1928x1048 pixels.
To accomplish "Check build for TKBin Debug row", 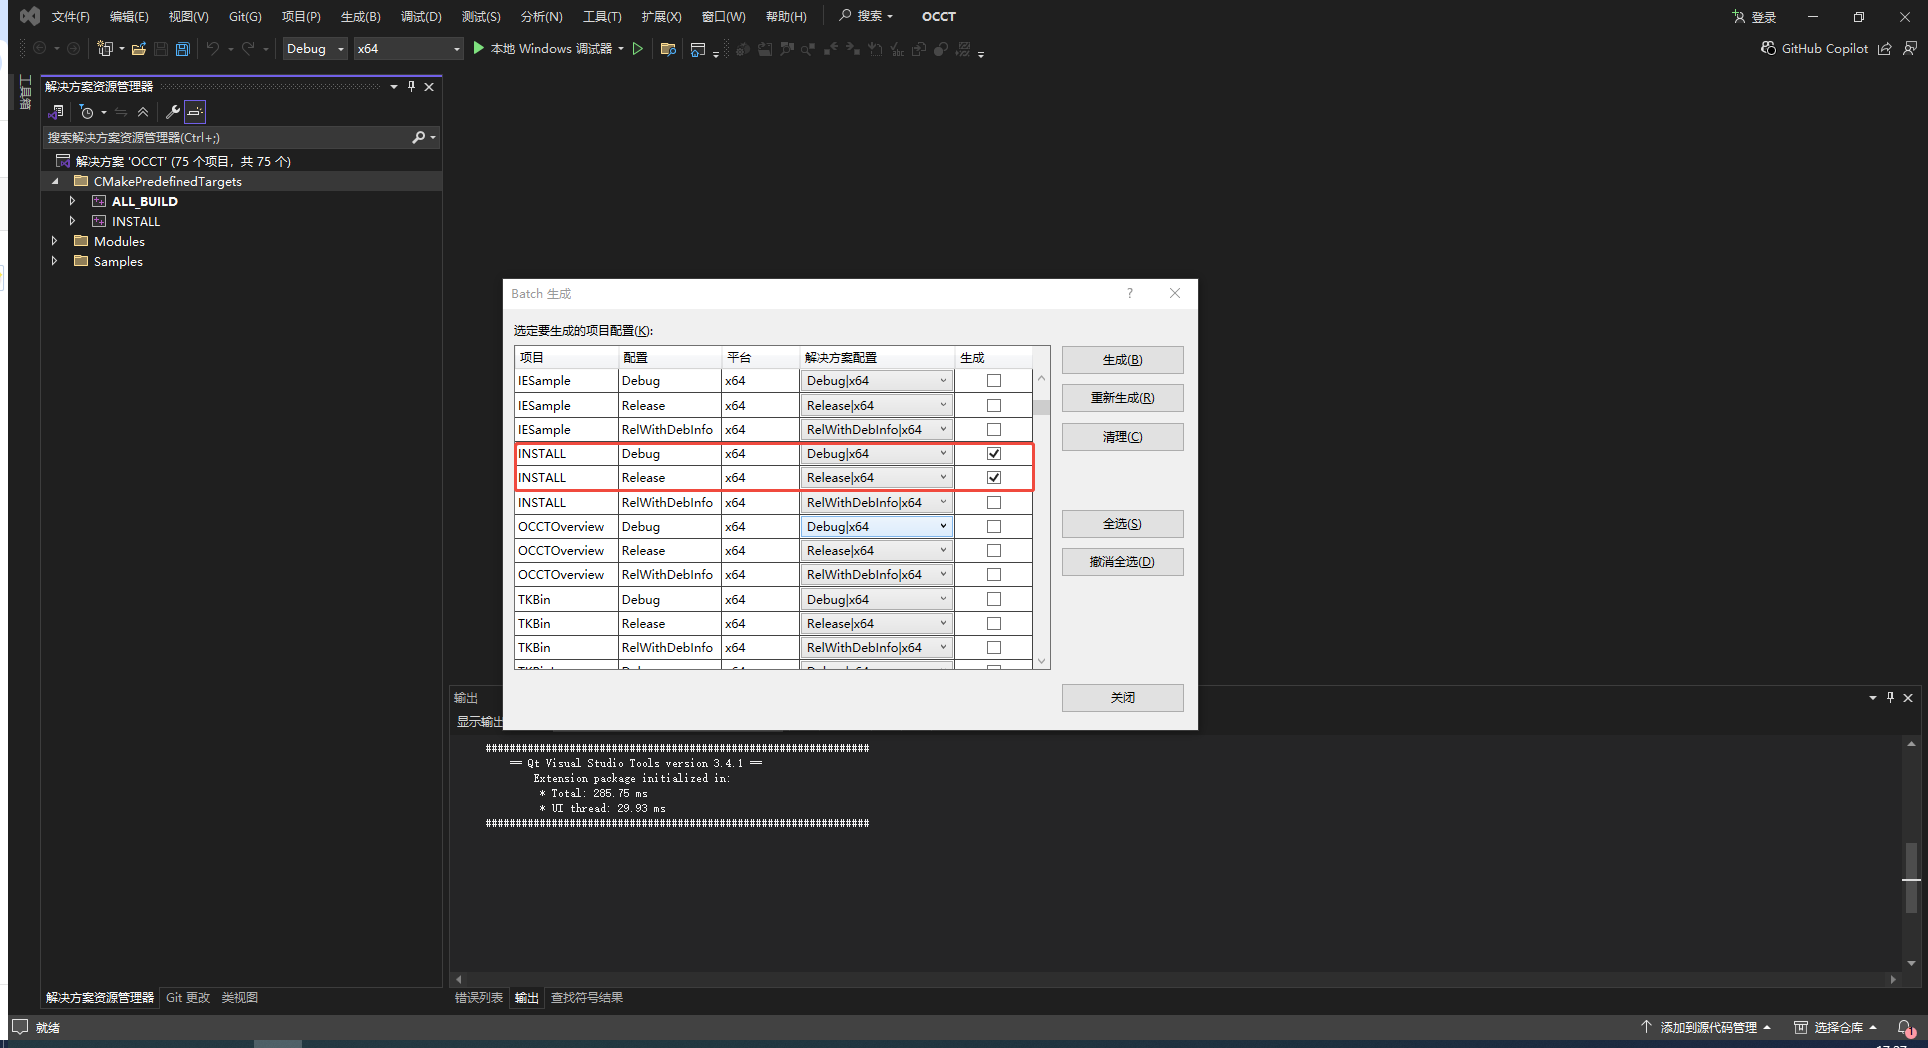I will coord(994,600).
